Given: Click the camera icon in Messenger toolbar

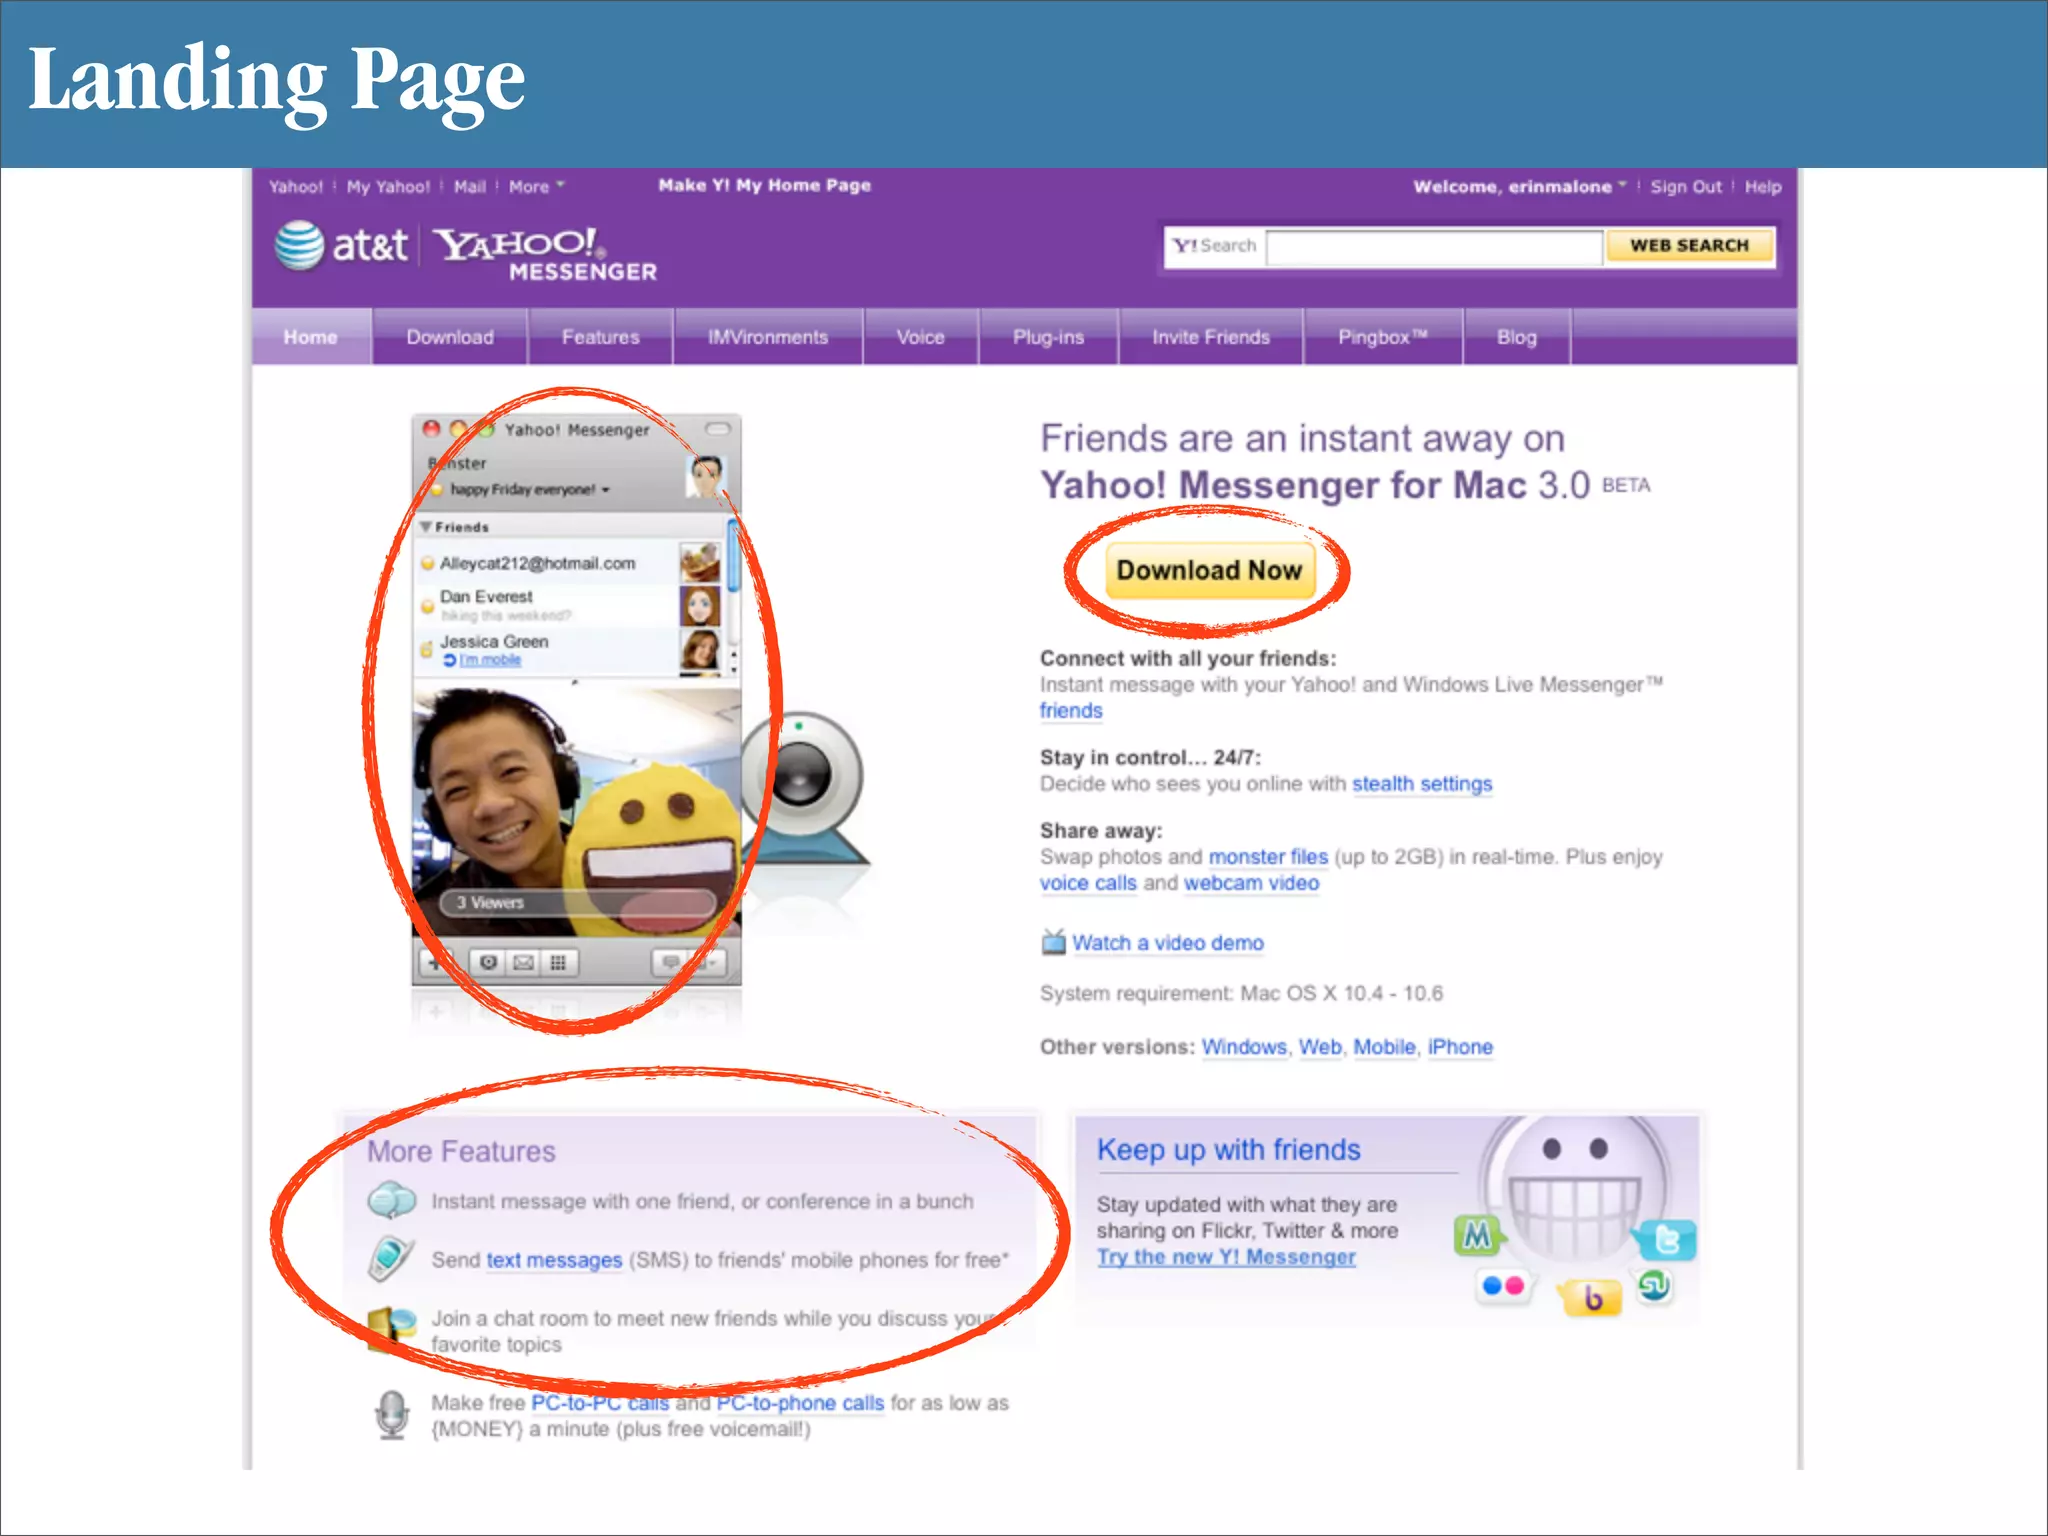Looking at the screenshot, I should [x=488, y=963].
